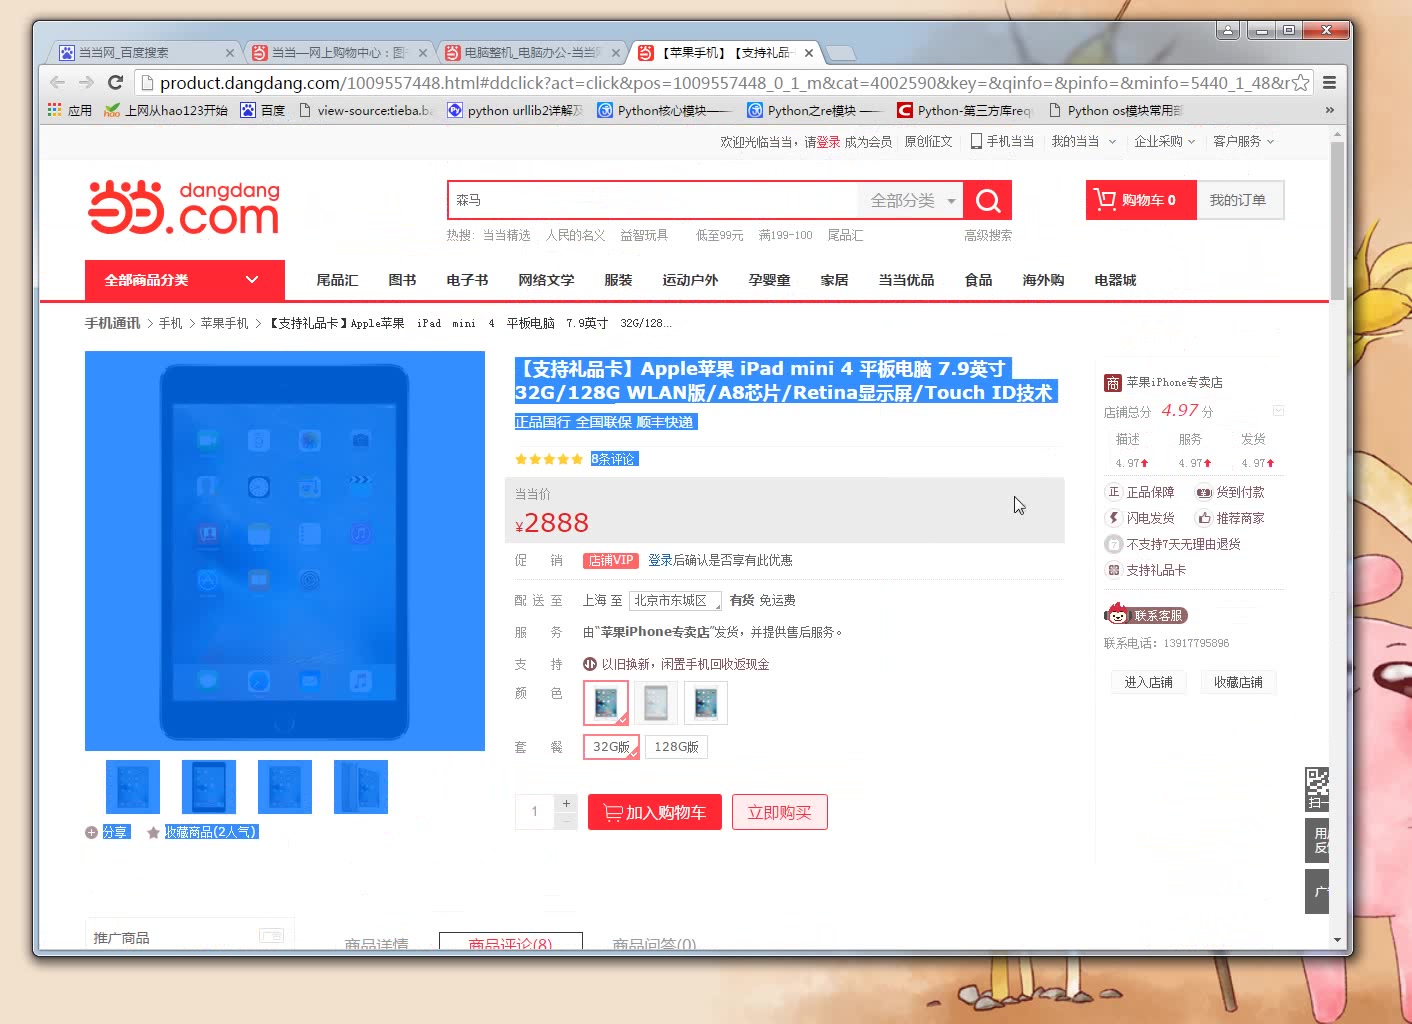Click the 高级搜索 link

[988, 235]
